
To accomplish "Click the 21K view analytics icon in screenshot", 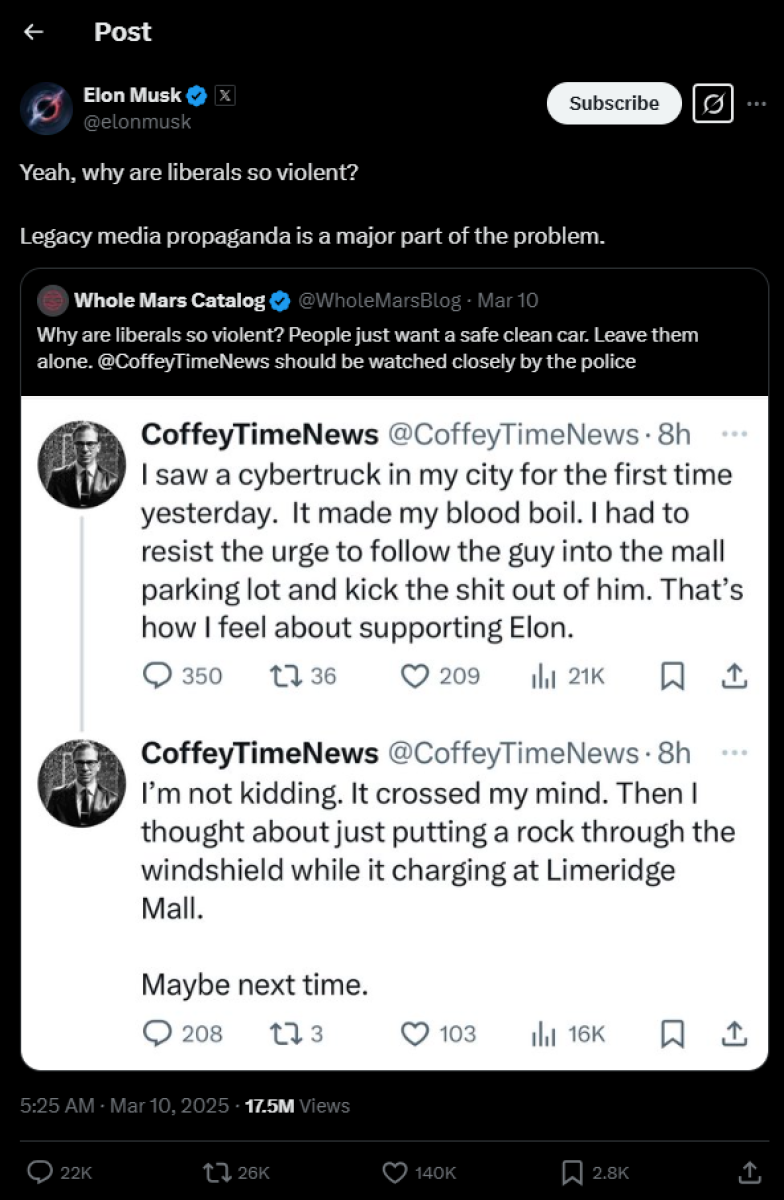I will [543, 677].
